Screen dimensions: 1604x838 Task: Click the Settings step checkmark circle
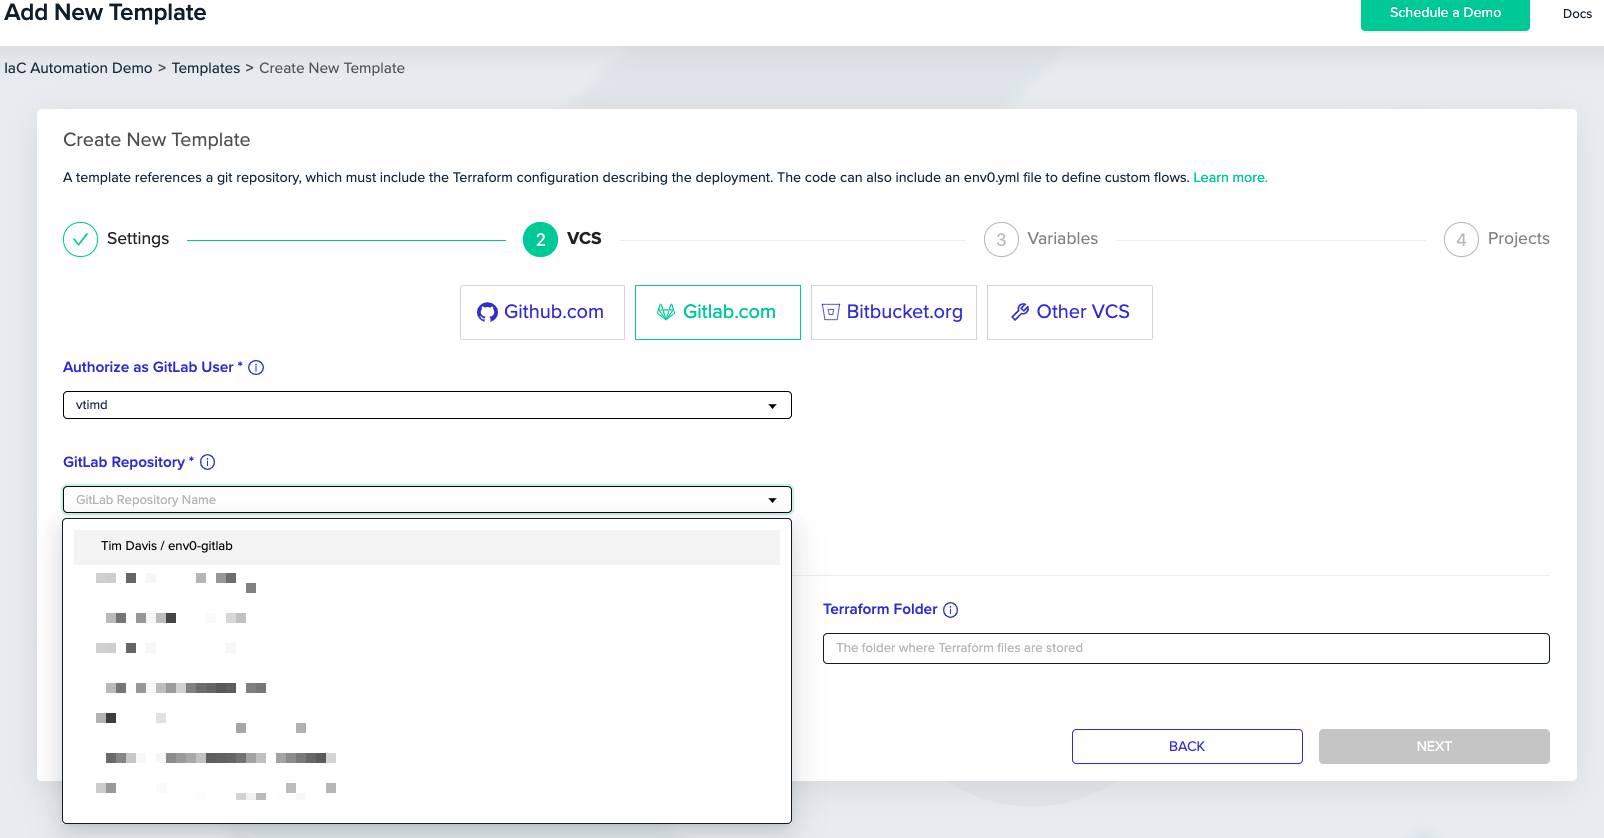point(80,239)
